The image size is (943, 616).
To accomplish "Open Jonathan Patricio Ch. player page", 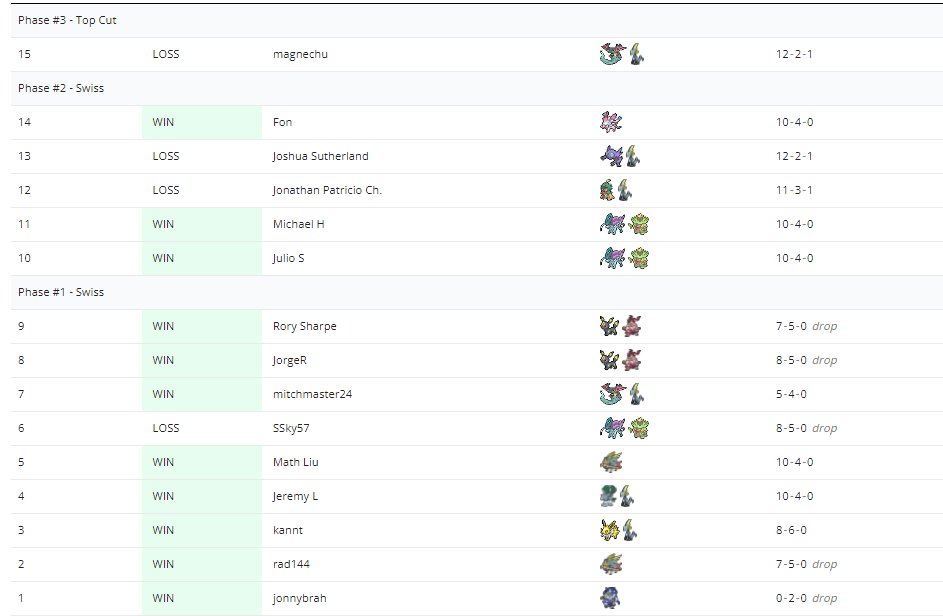I will pyautogui.click(x=327, y=190).
